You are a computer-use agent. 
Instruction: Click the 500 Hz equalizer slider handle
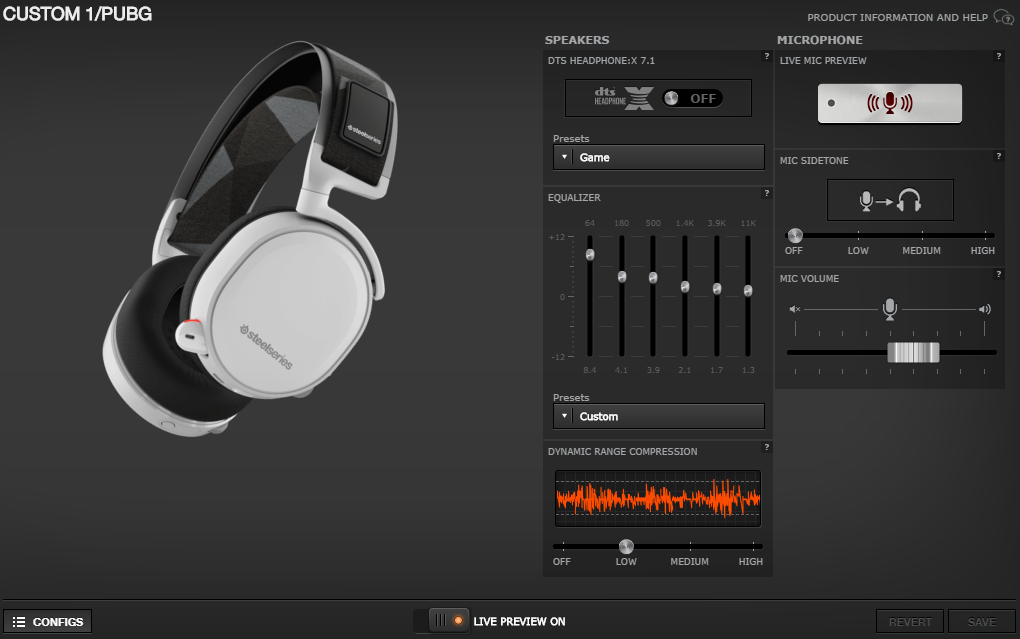tap(653, 278)
